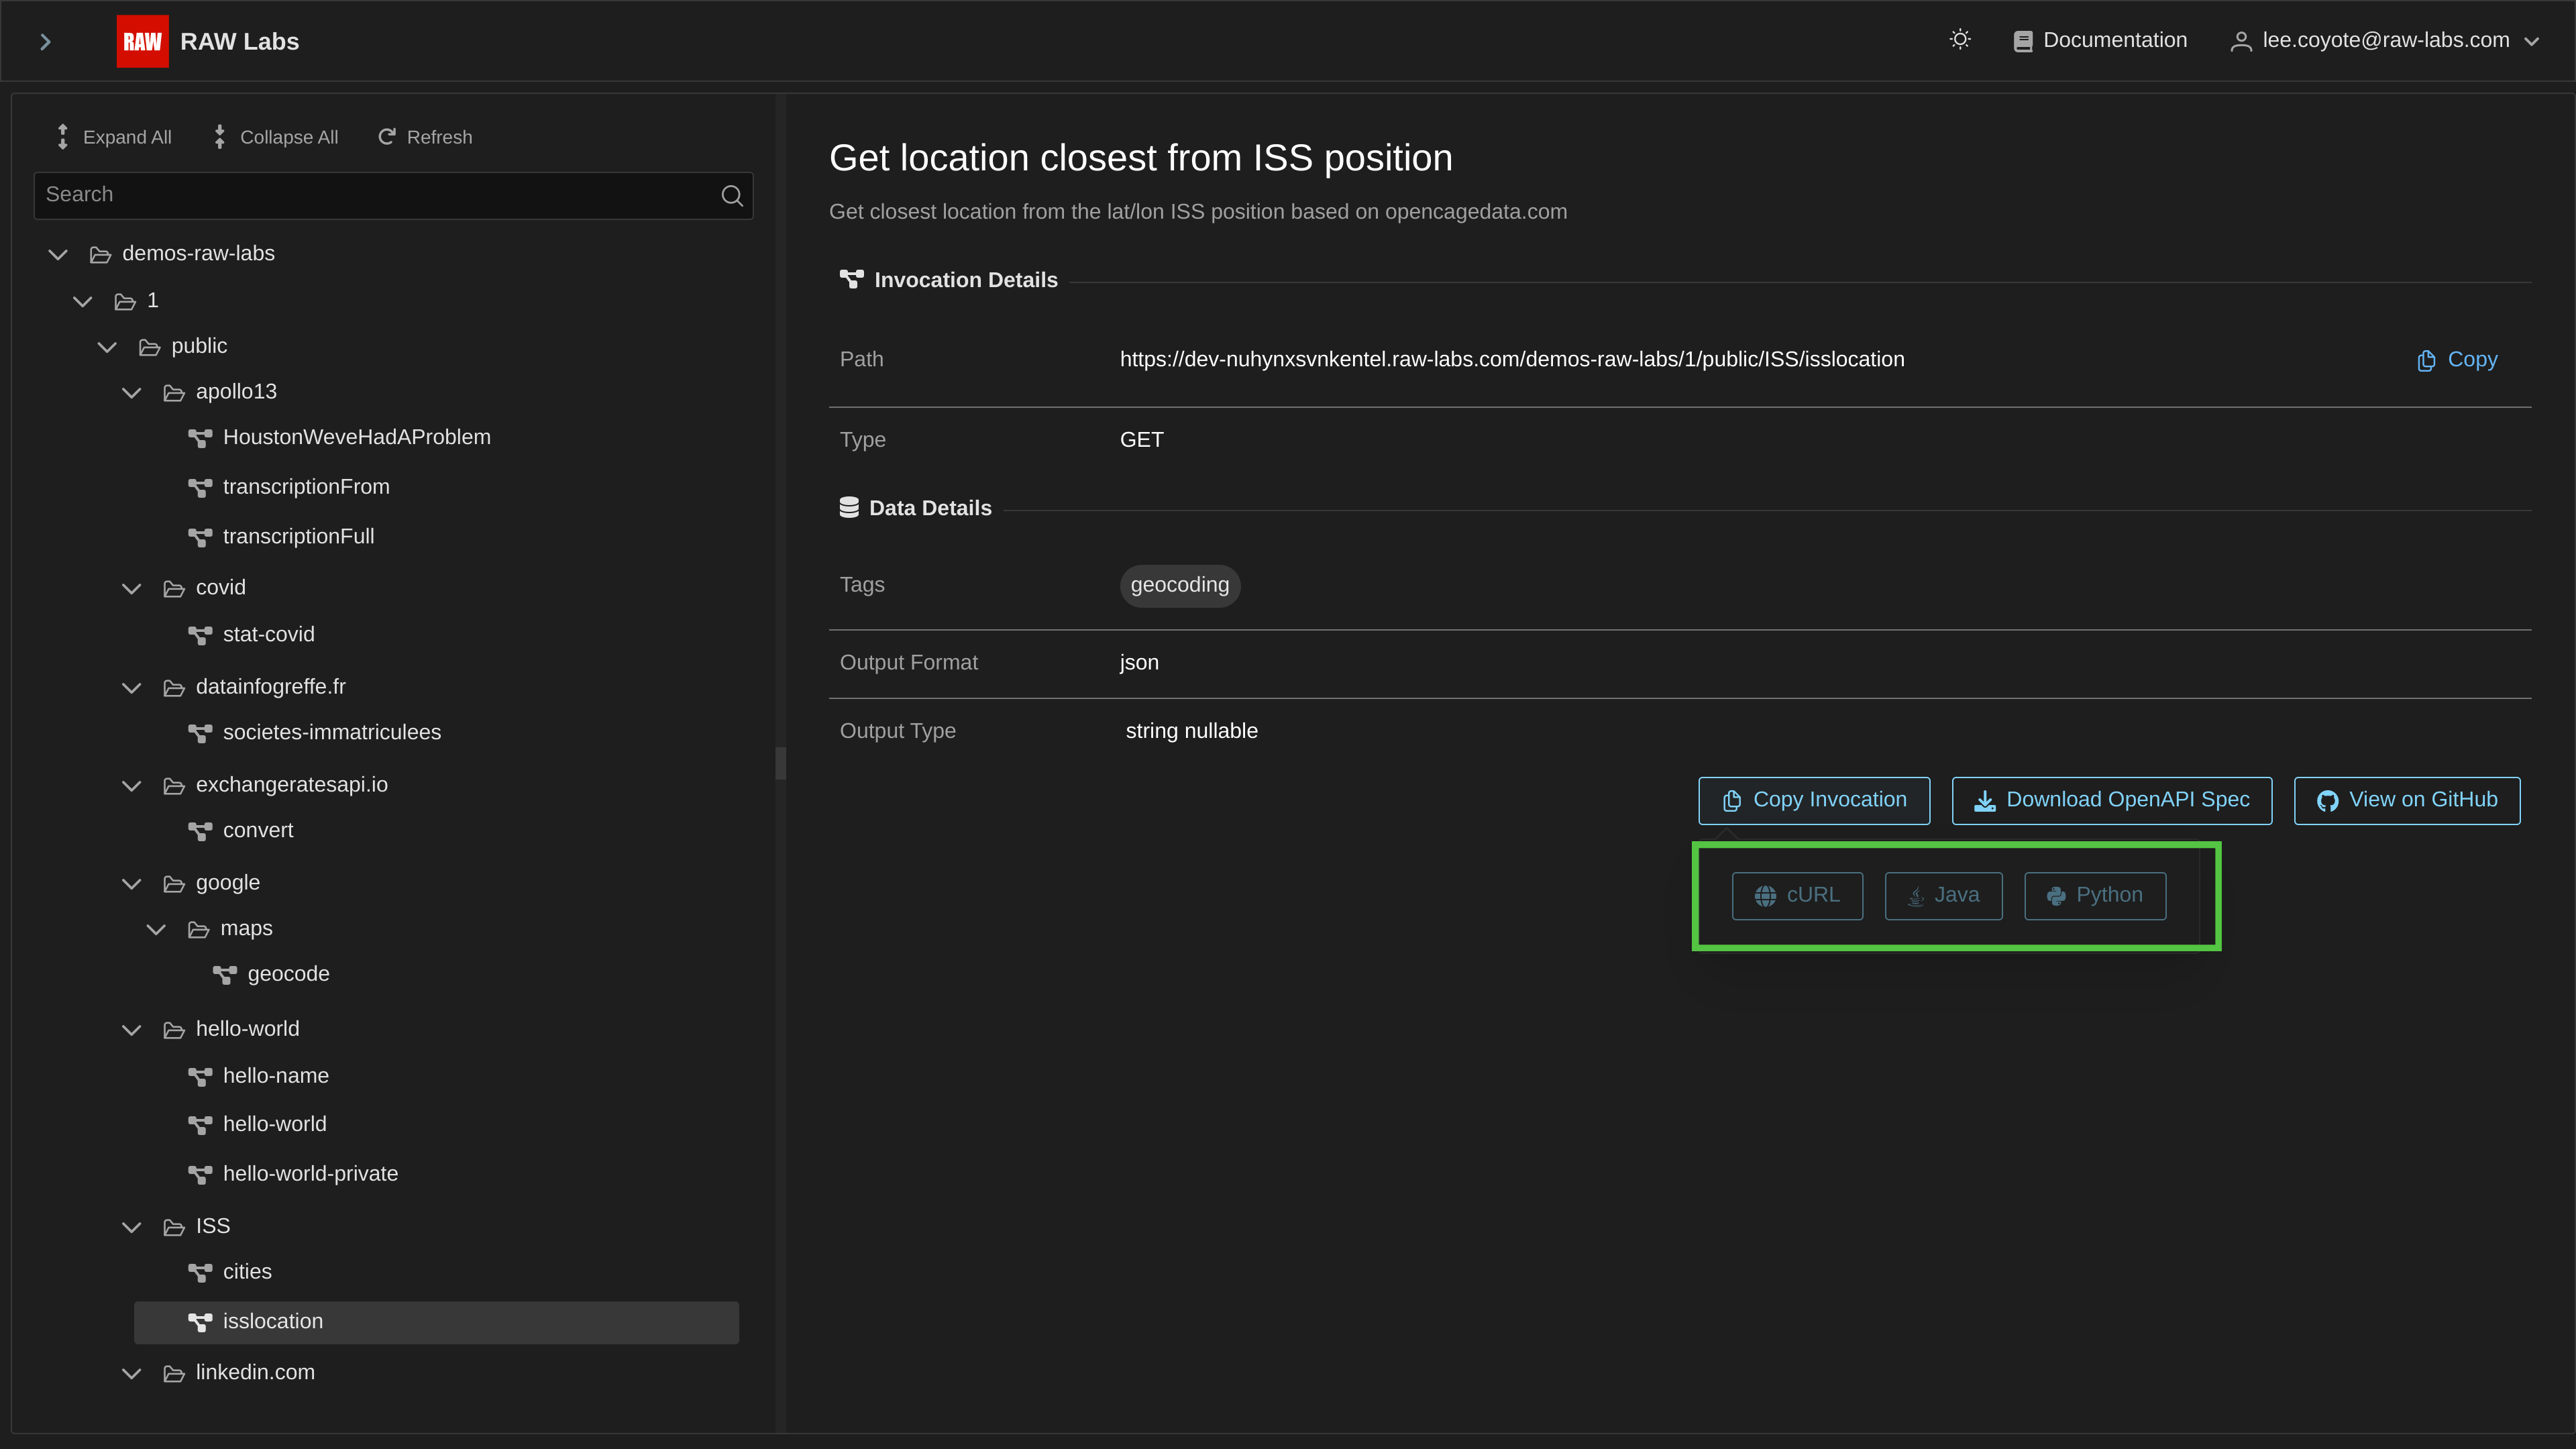The height and width of the screenshot is (1449, 2576).
Task: Select the islocation endpoint row
Action: (436, 1322)
